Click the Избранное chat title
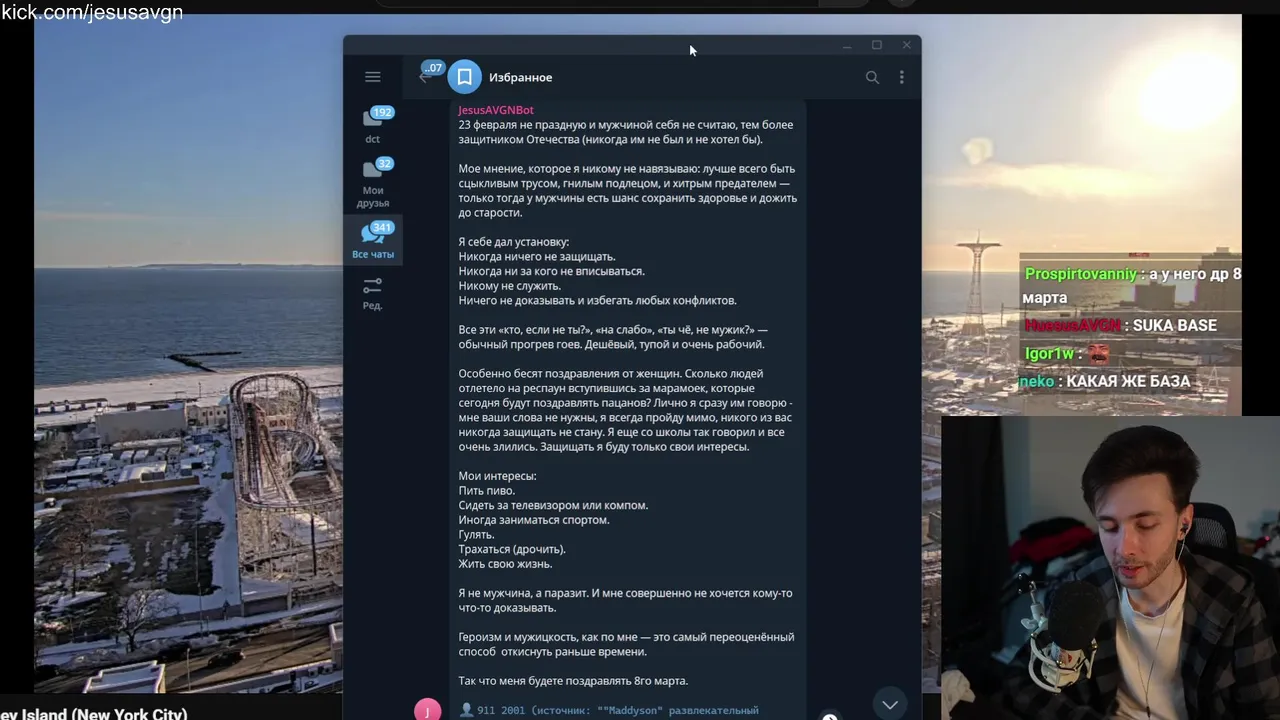The height and width of the screenshot is (720, 1280). click(520, 77)
